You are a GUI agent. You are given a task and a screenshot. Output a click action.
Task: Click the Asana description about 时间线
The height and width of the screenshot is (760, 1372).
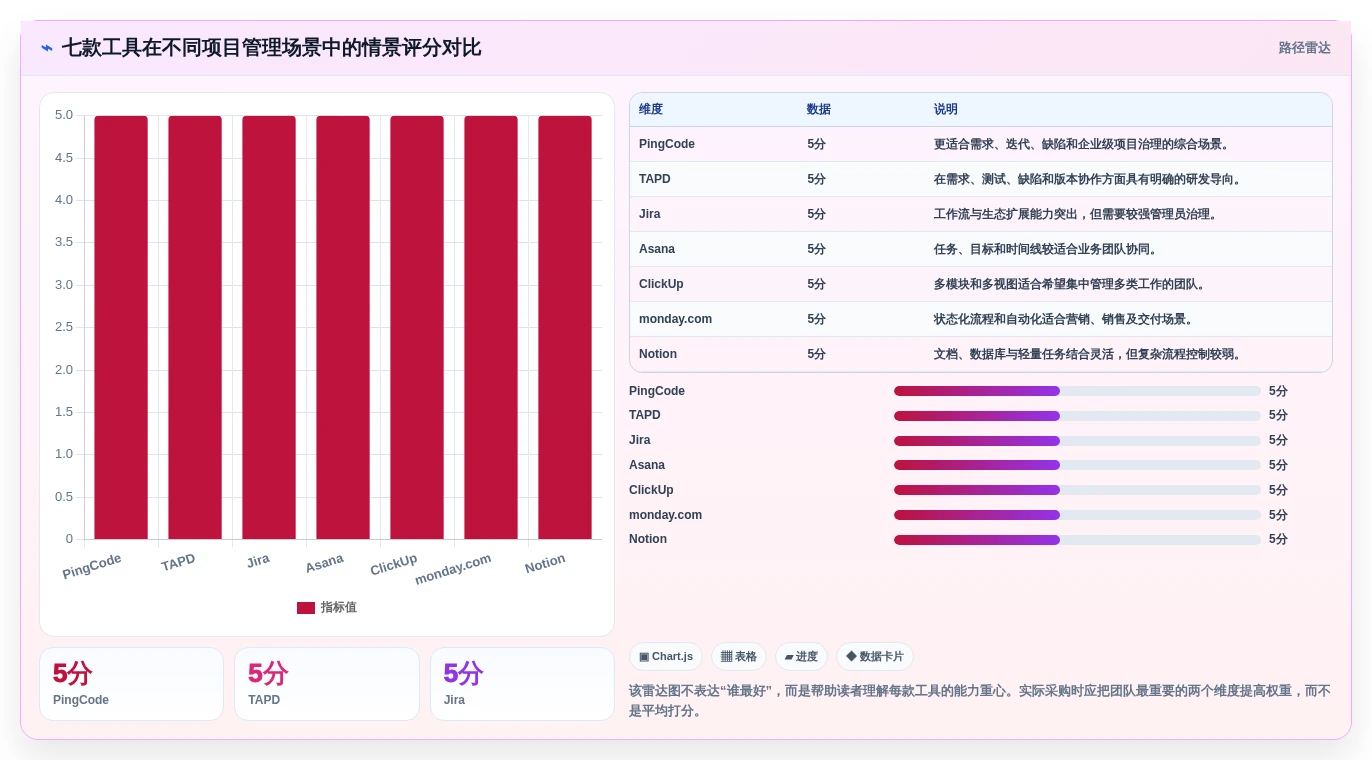pos(1047,249)
